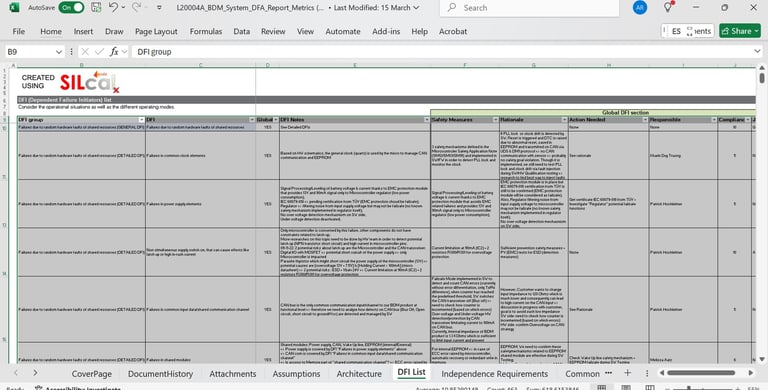
Task: Open the Name Box dropdown arrow
Action: click(59, 51)
